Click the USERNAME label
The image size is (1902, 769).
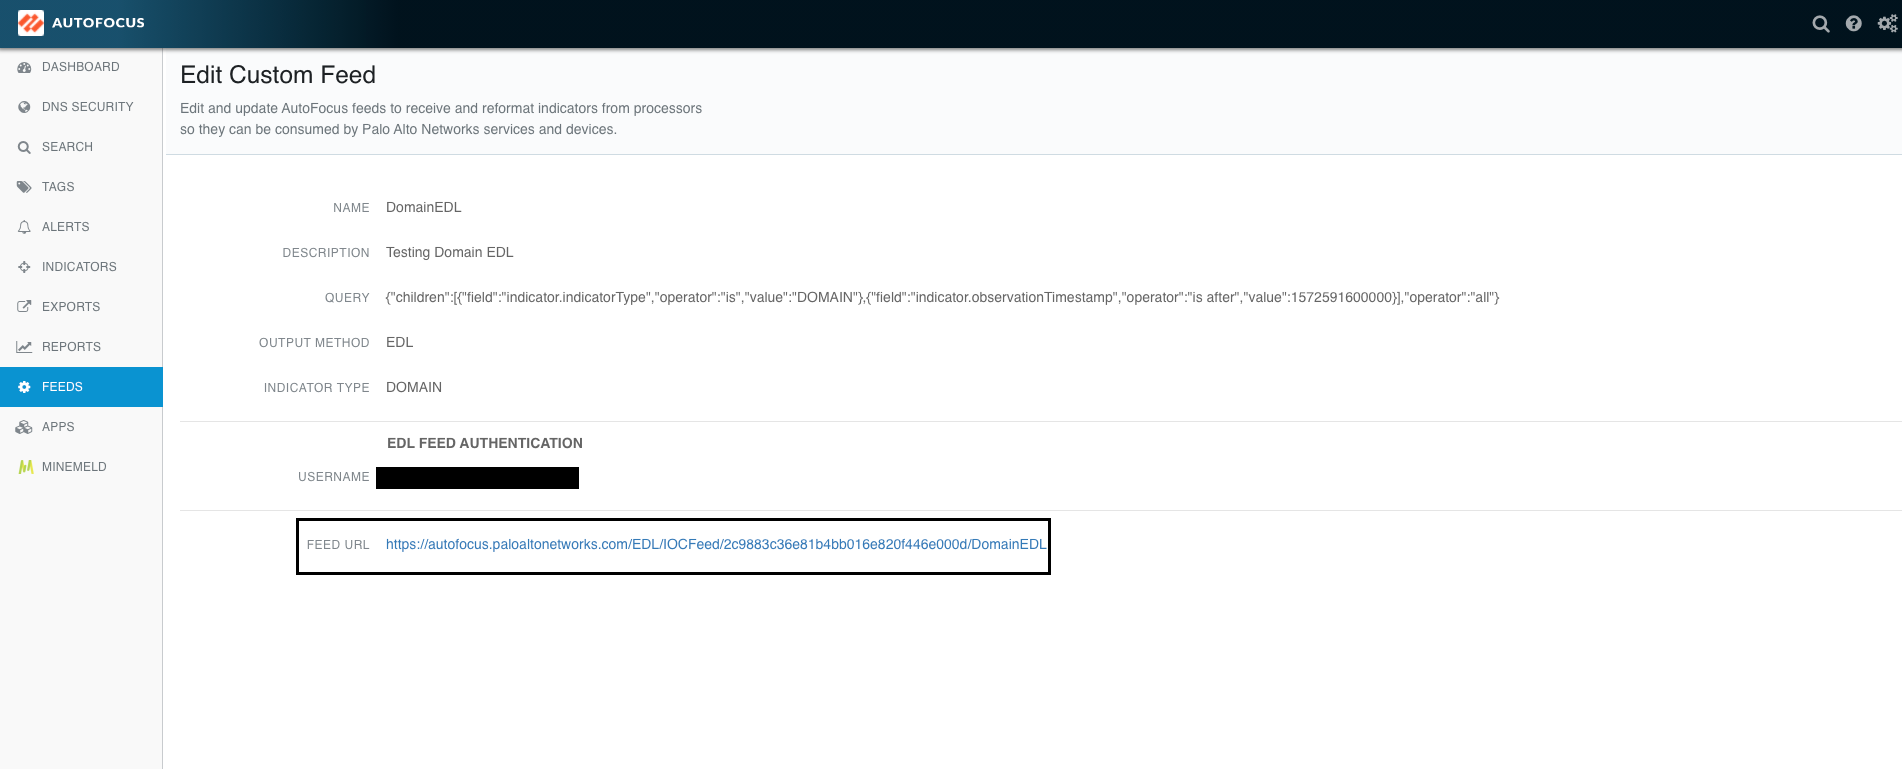334,477
